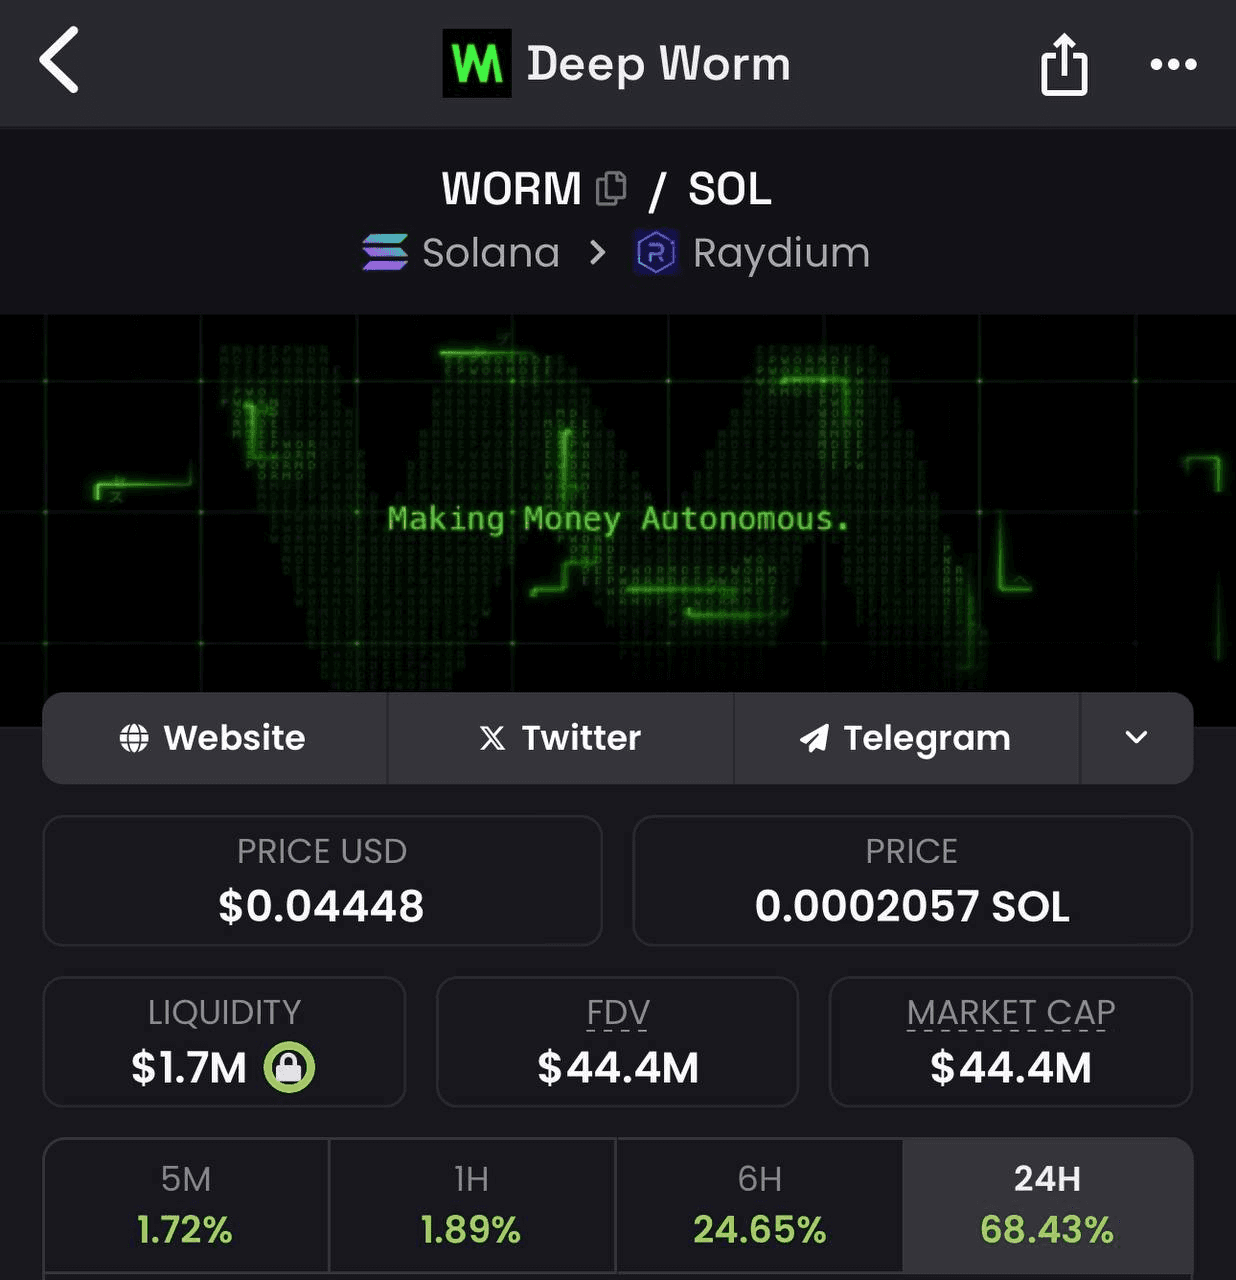
Task: Tap the MARKET CAP underlined label
Action: [x=1011, y=1013]
